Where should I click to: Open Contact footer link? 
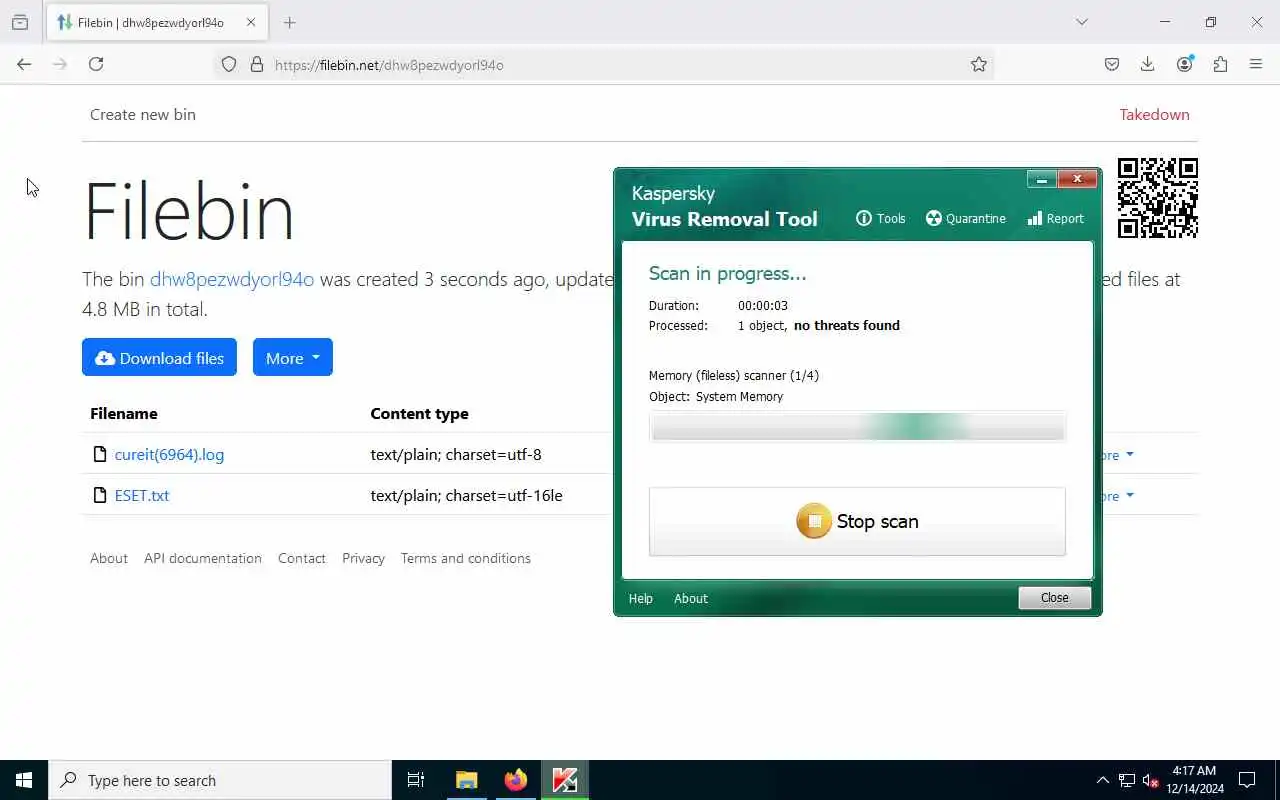tap(302, 558)
